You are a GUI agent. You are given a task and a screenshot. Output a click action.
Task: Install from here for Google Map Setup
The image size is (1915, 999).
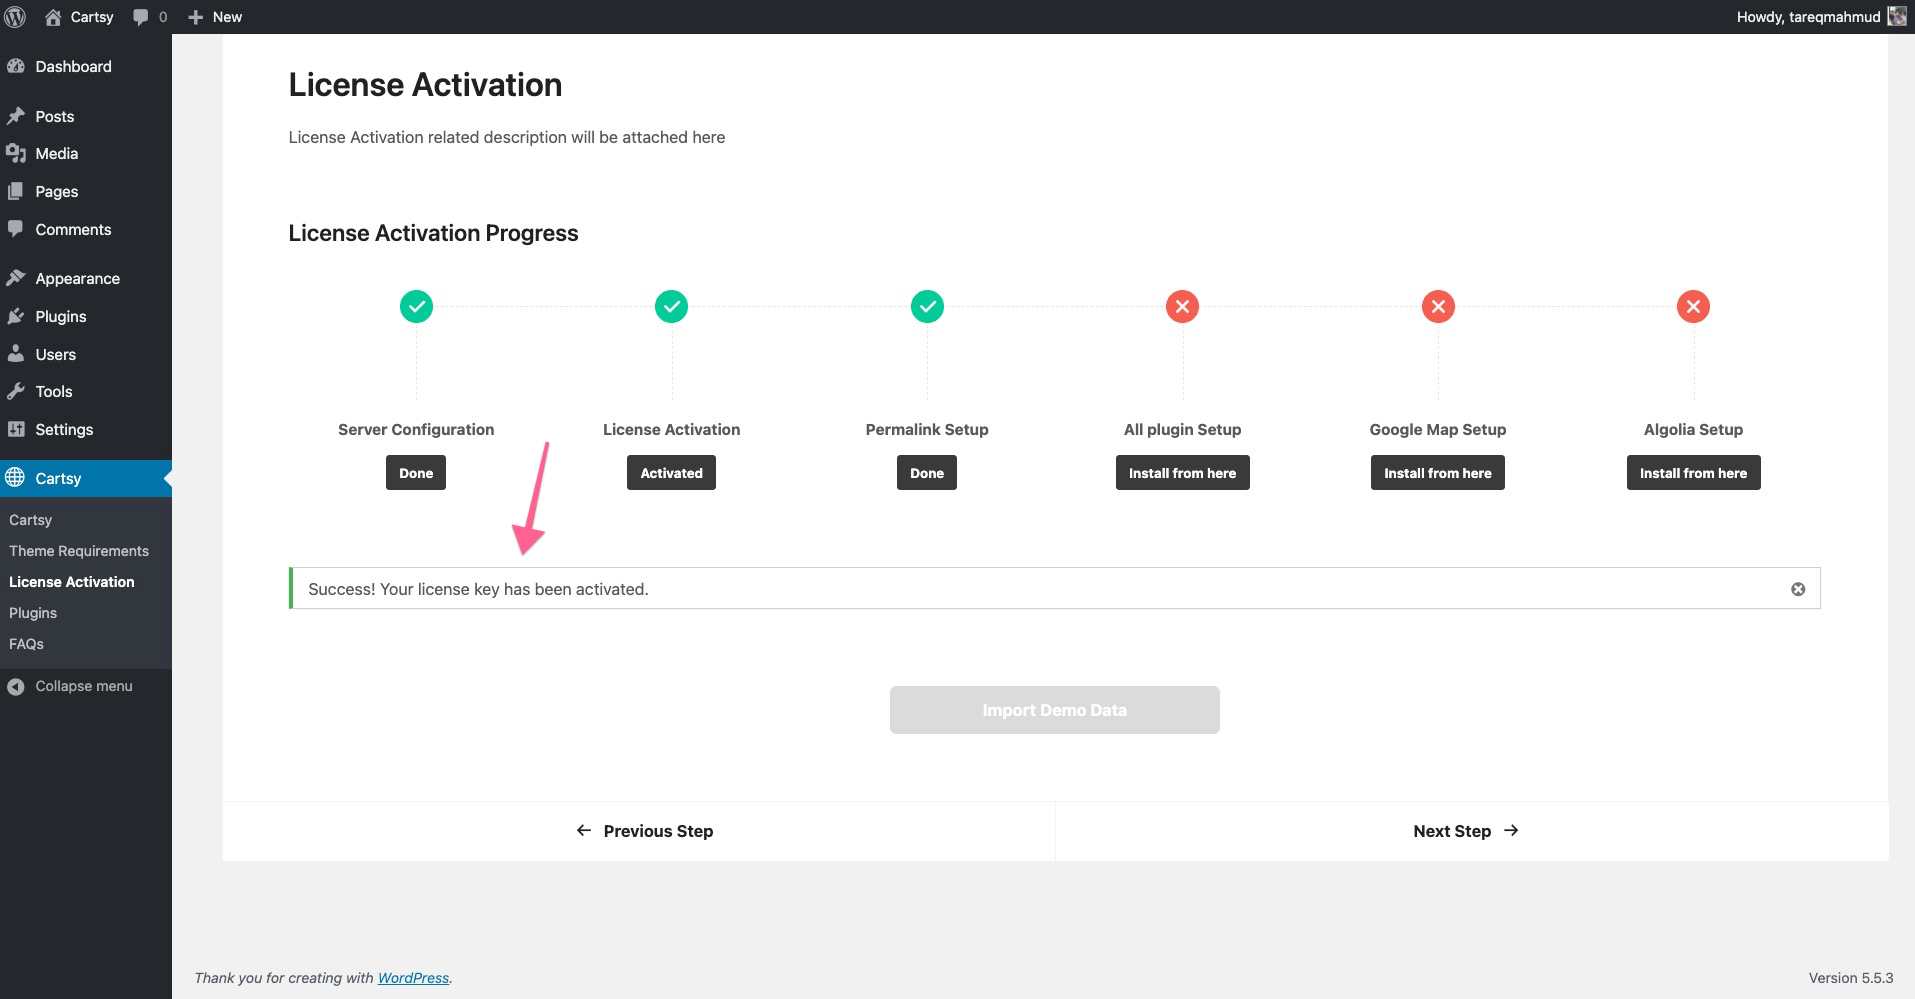(x=1438, y=473)
